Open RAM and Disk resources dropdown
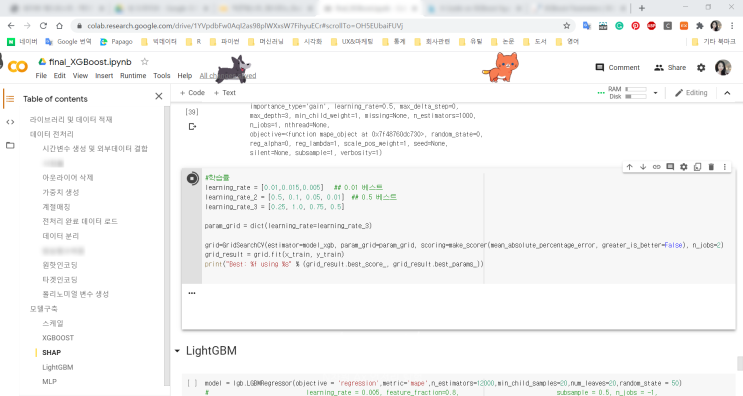This screenshot has height=396, width=743. pyautogui.click(x=655, y=93)
